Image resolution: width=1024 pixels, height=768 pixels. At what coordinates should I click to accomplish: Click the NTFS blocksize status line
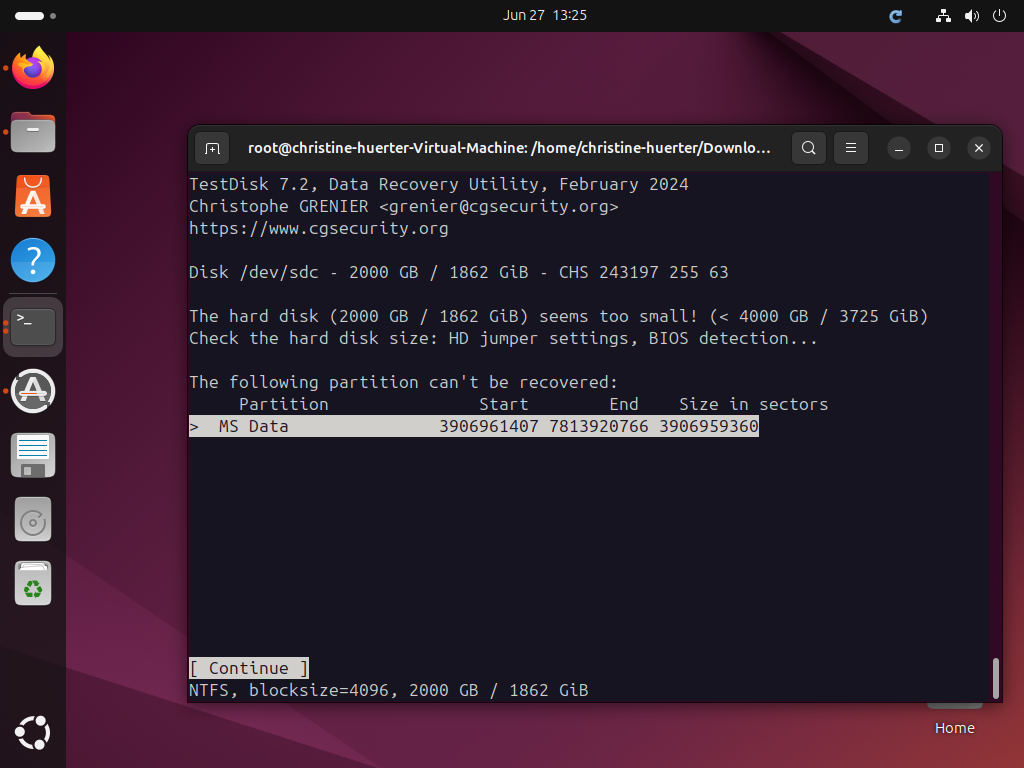pos(389,690)
